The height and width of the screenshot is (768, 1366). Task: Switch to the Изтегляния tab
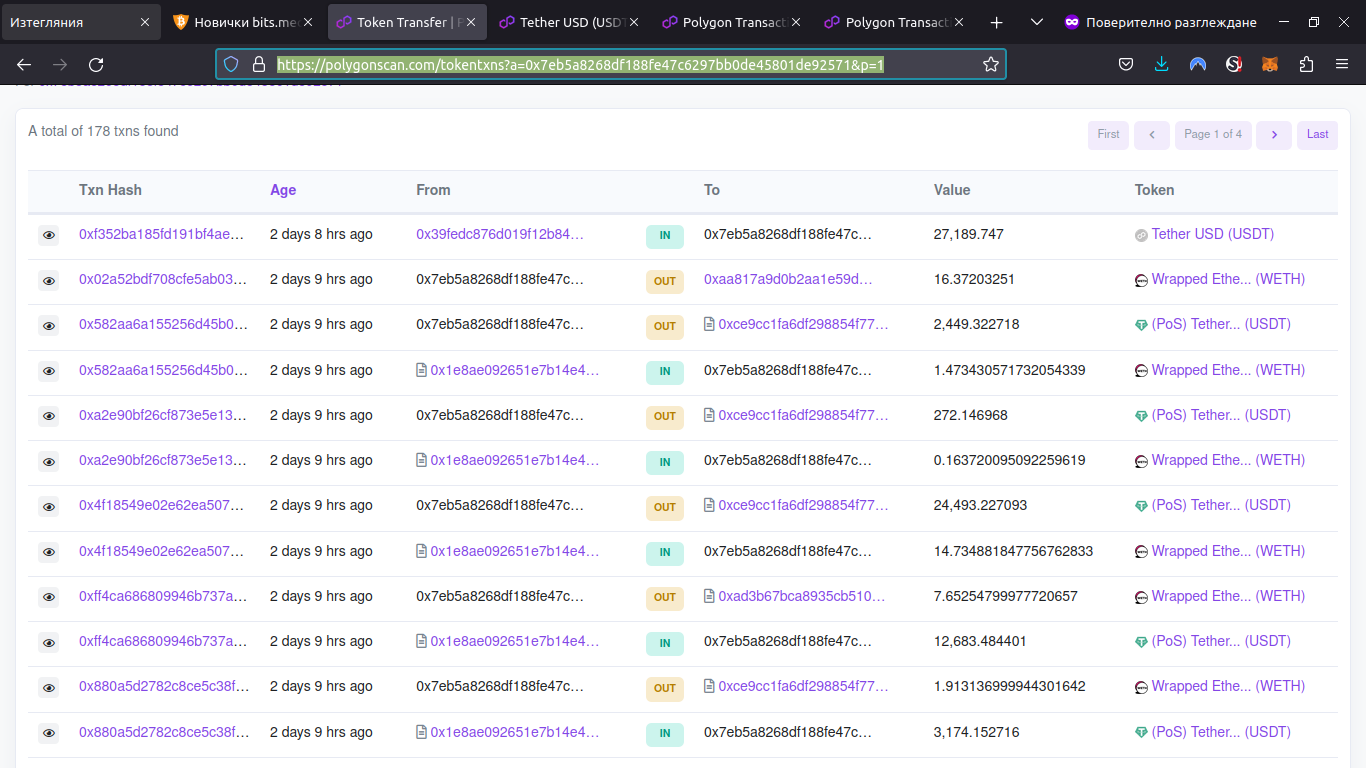click(81, 22)
